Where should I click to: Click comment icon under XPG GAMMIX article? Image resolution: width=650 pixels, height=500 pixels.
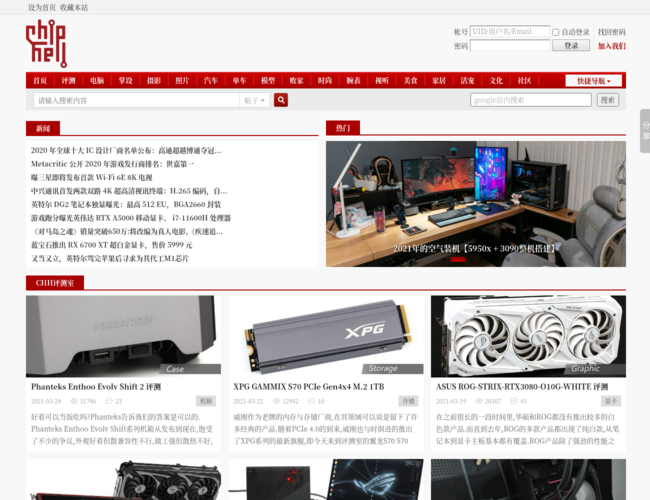(311, 401)
